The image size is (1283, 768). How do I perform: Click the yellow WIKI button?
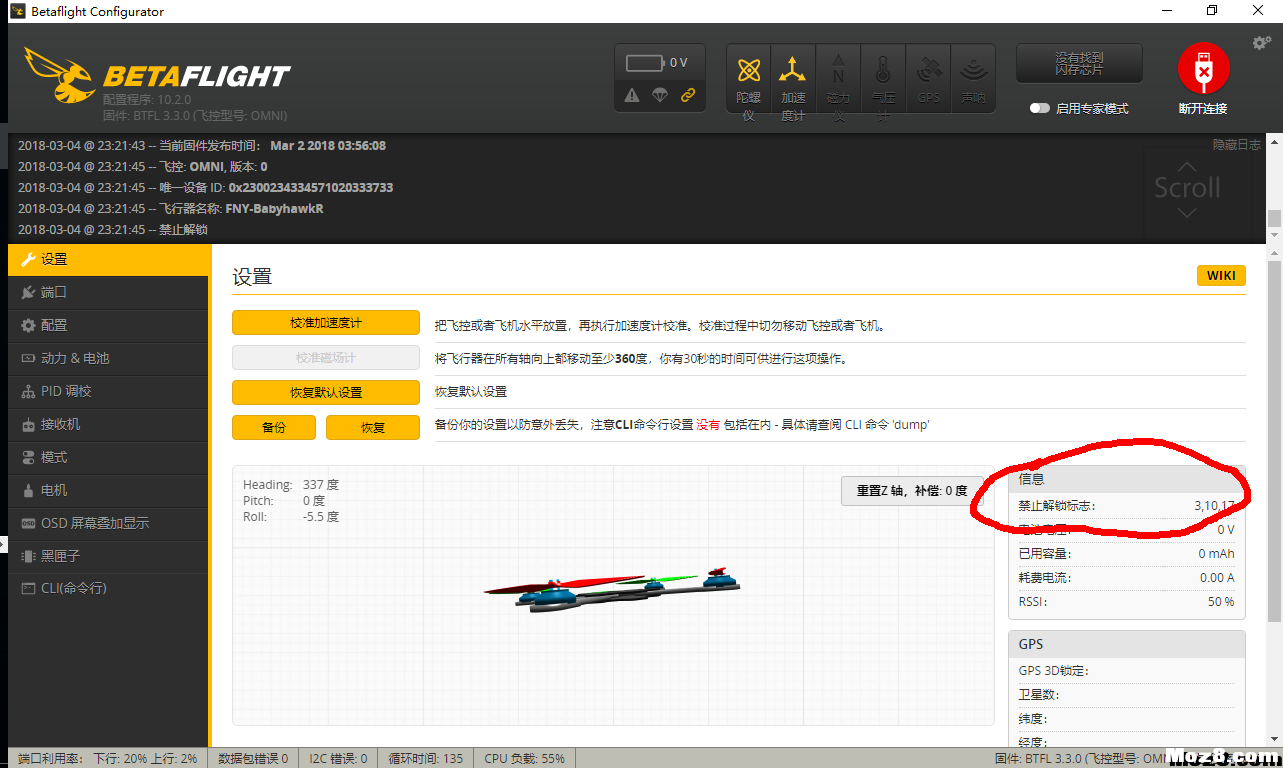tap(1221, 276)
